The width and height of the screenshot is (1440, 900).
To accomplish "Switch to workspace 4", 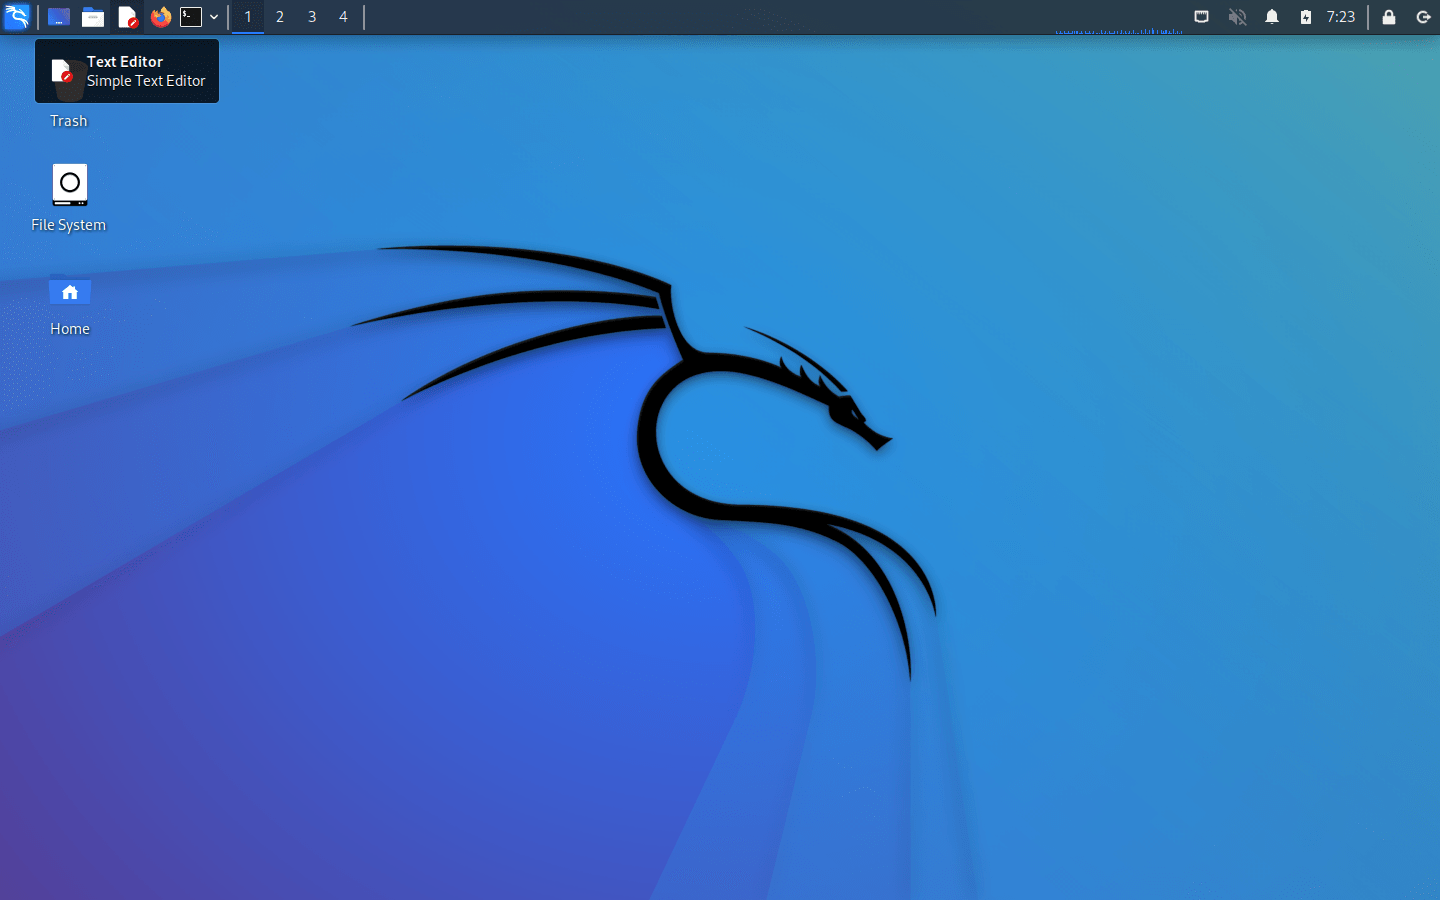I will coord(343,17).
